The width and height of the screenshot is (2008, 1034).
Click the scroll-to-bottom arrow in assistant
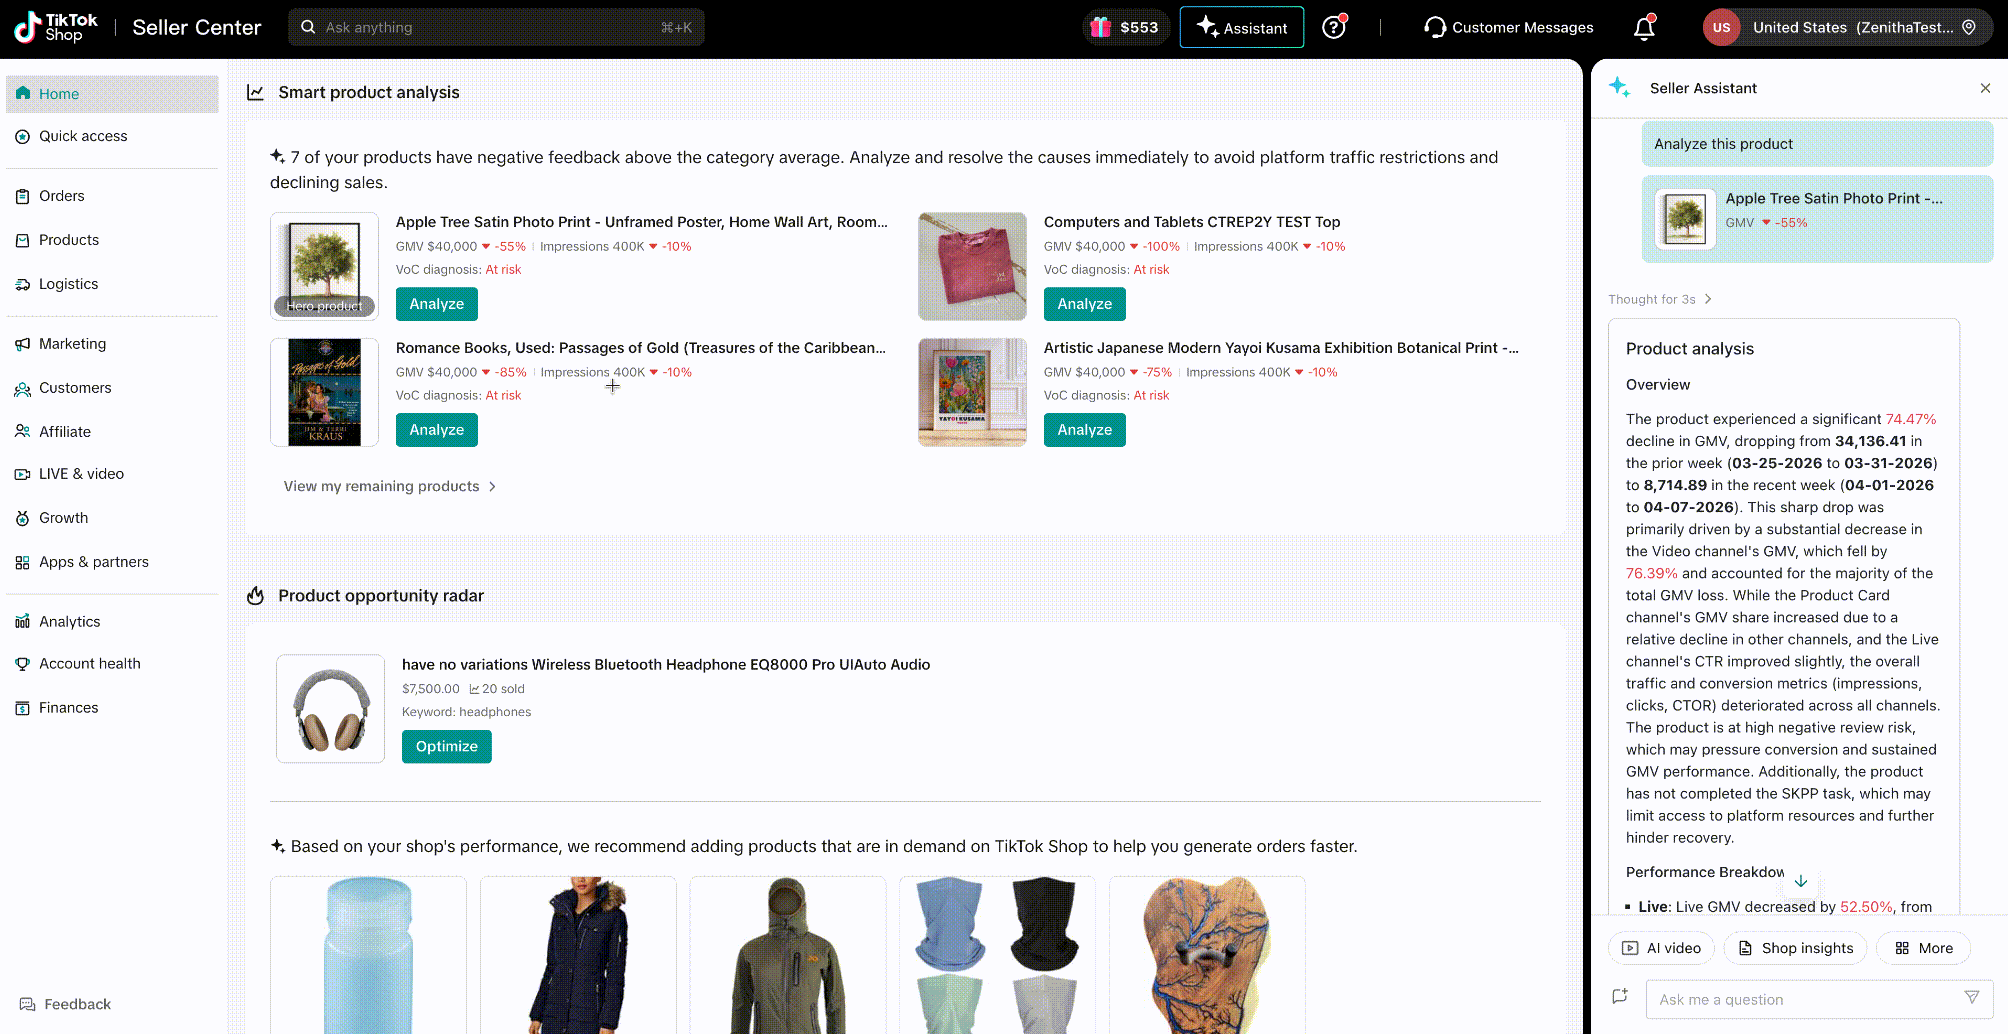pos(1800,881)
